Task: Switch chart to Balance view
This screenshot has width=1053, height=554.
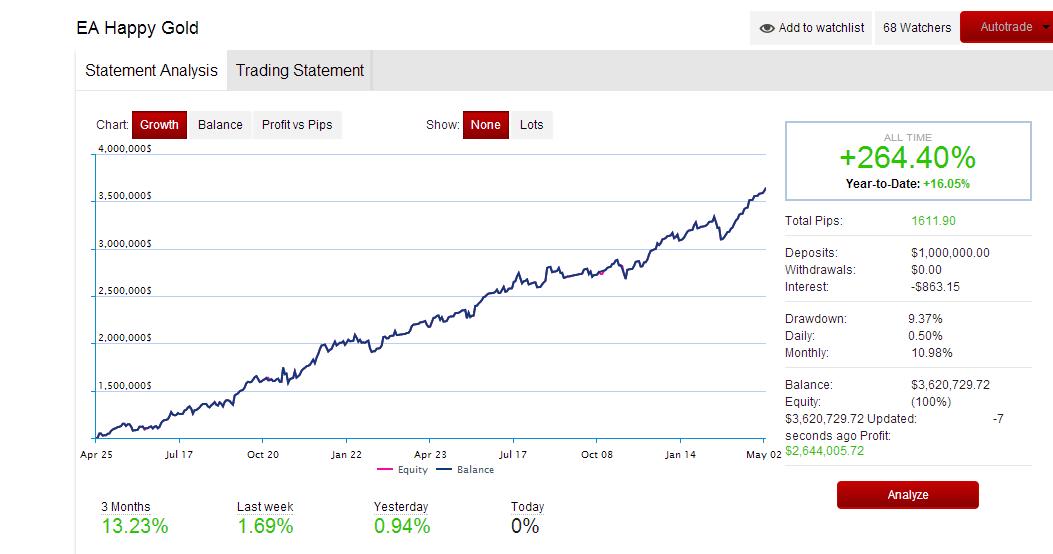Action: click(220, 125)
